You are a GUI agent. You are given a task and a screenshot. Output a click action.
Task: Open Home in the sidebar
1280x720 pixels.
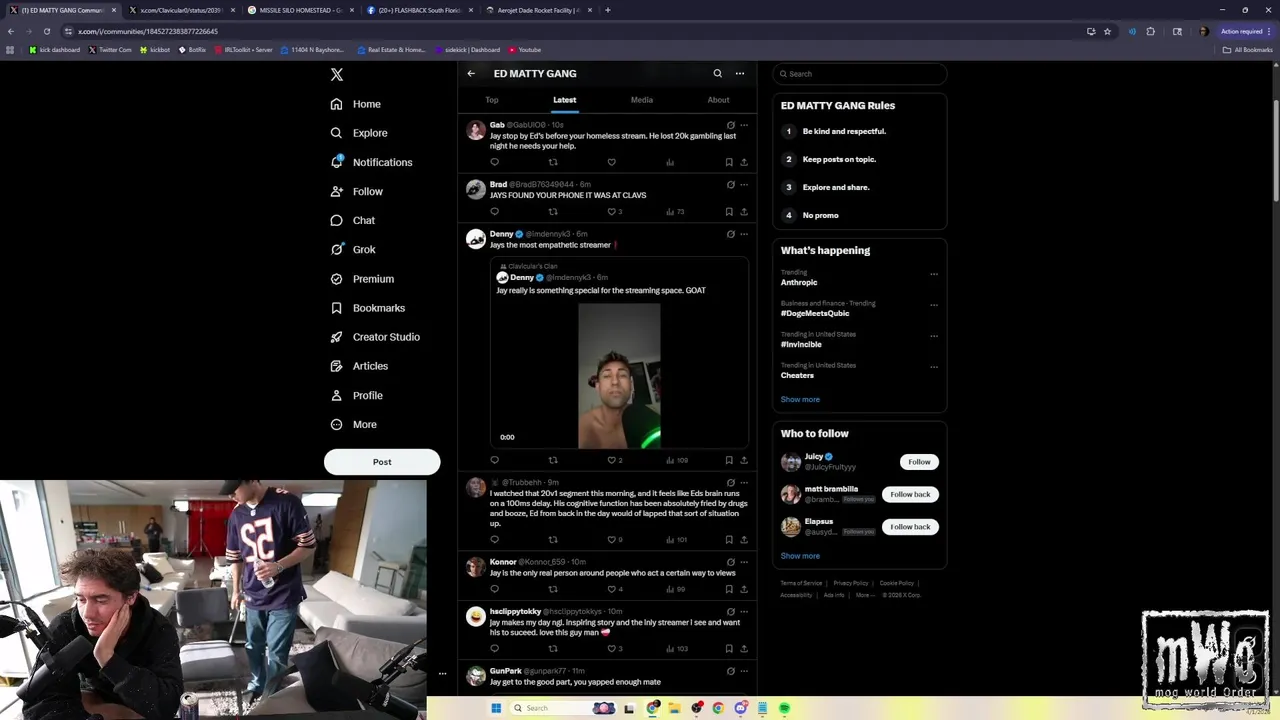(x=356, y=104)
